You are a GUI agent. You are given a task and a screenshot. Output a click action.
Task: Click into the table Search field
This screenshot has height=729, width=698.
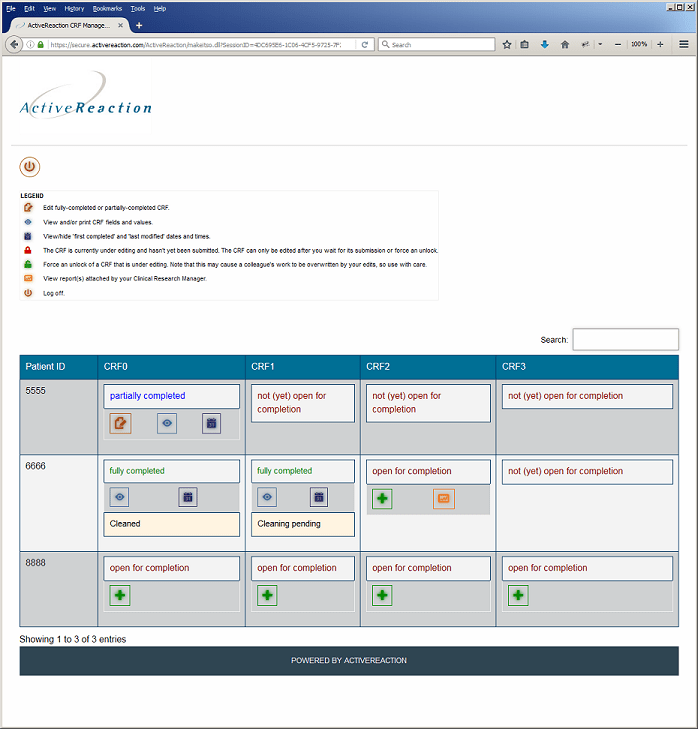point(625,339)
